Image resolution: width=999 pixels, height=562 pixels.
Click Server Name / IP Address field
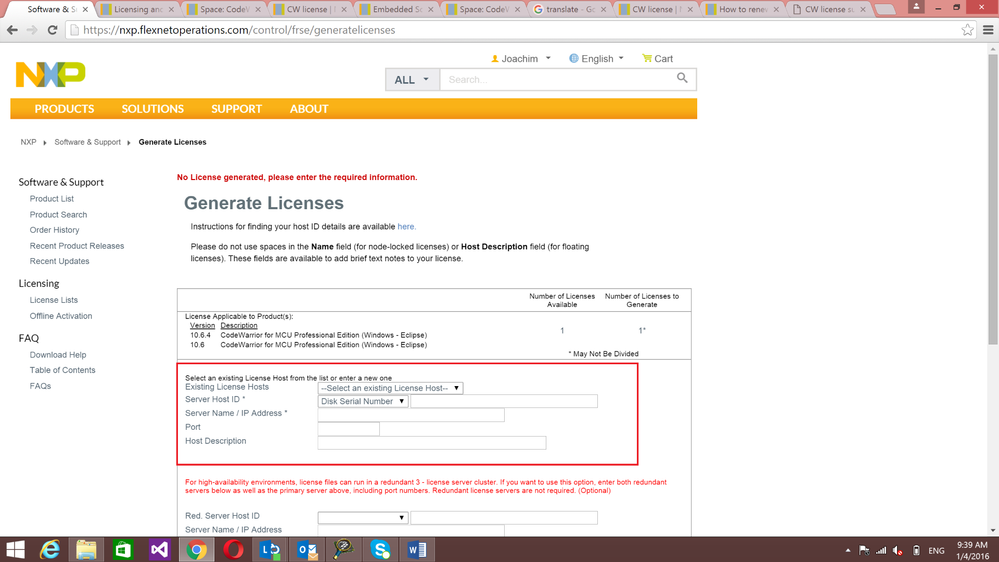point(411,415)
